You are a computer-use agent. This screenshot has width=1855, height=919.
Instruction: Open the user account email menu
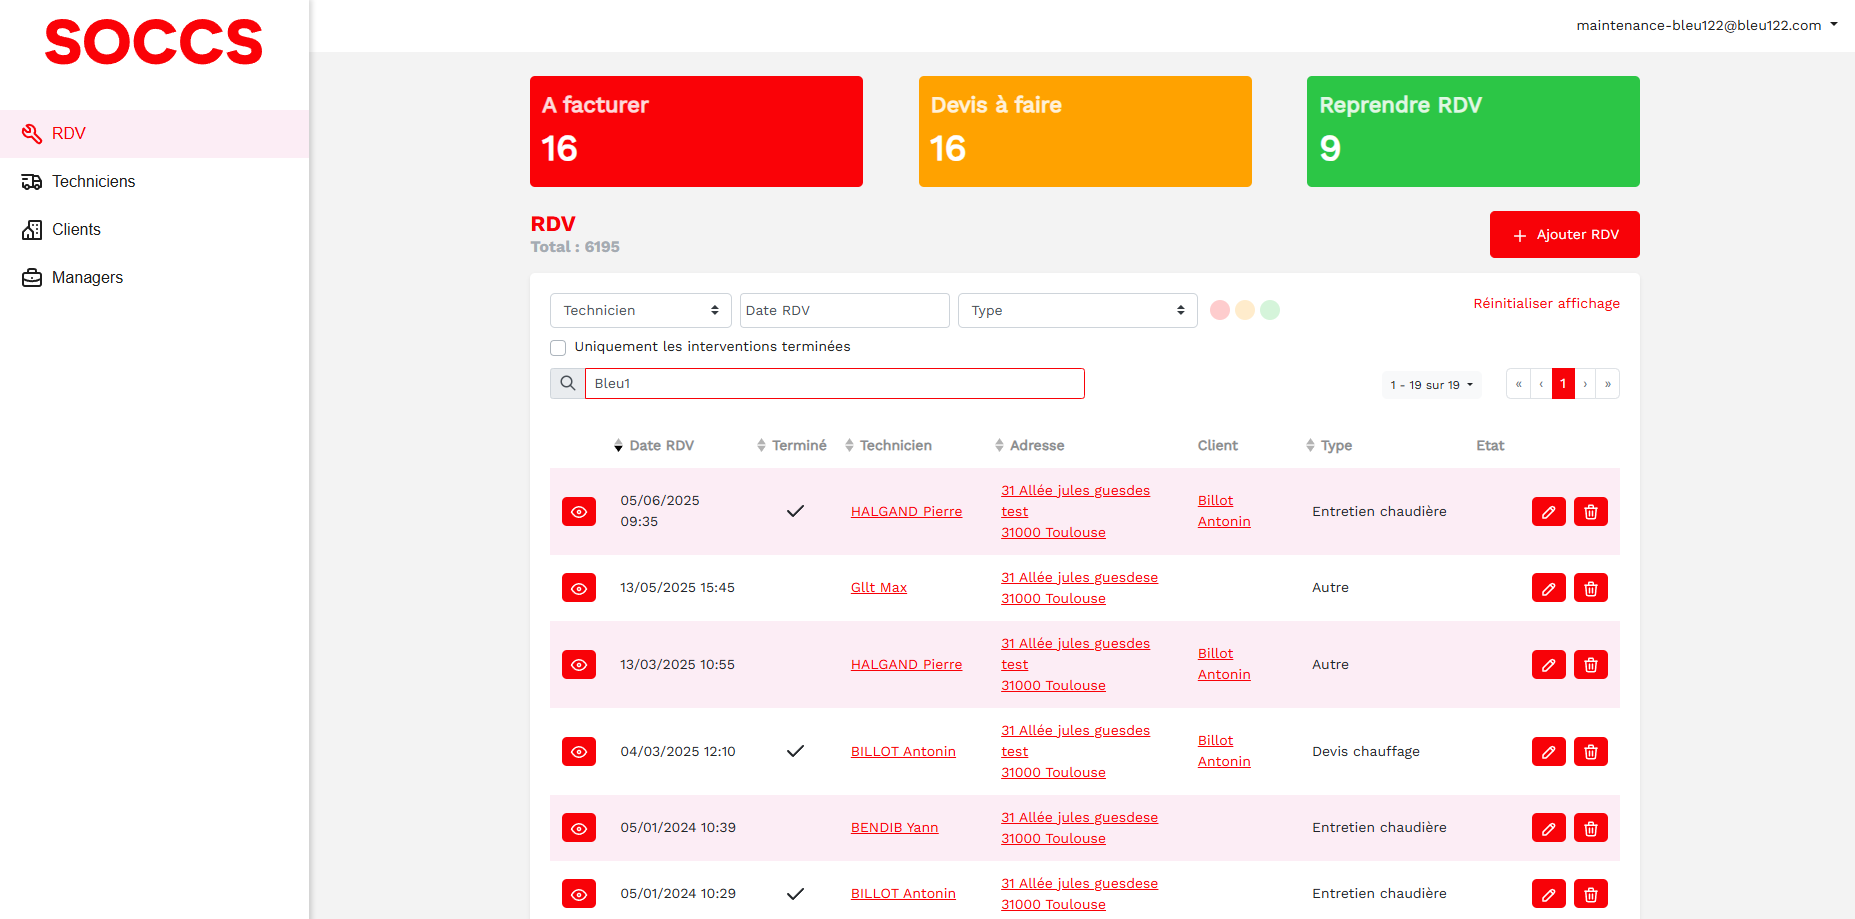[x=1706, y=25]
